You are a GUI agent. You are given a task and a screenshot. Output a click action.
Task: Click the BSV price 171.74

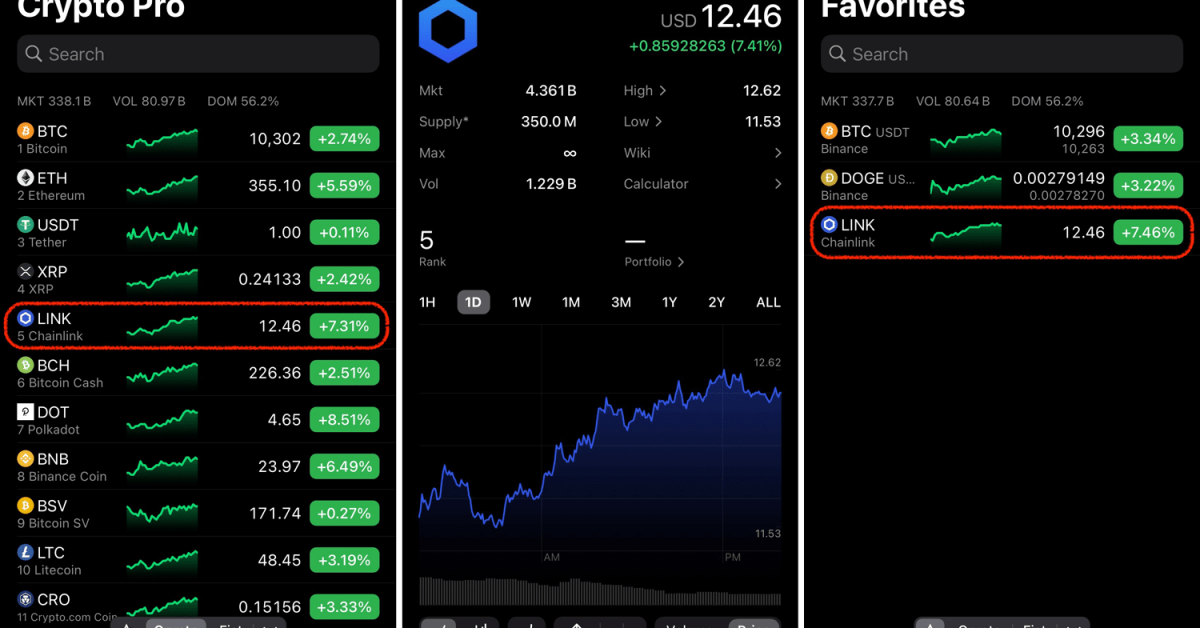click(x=275, y=513)
